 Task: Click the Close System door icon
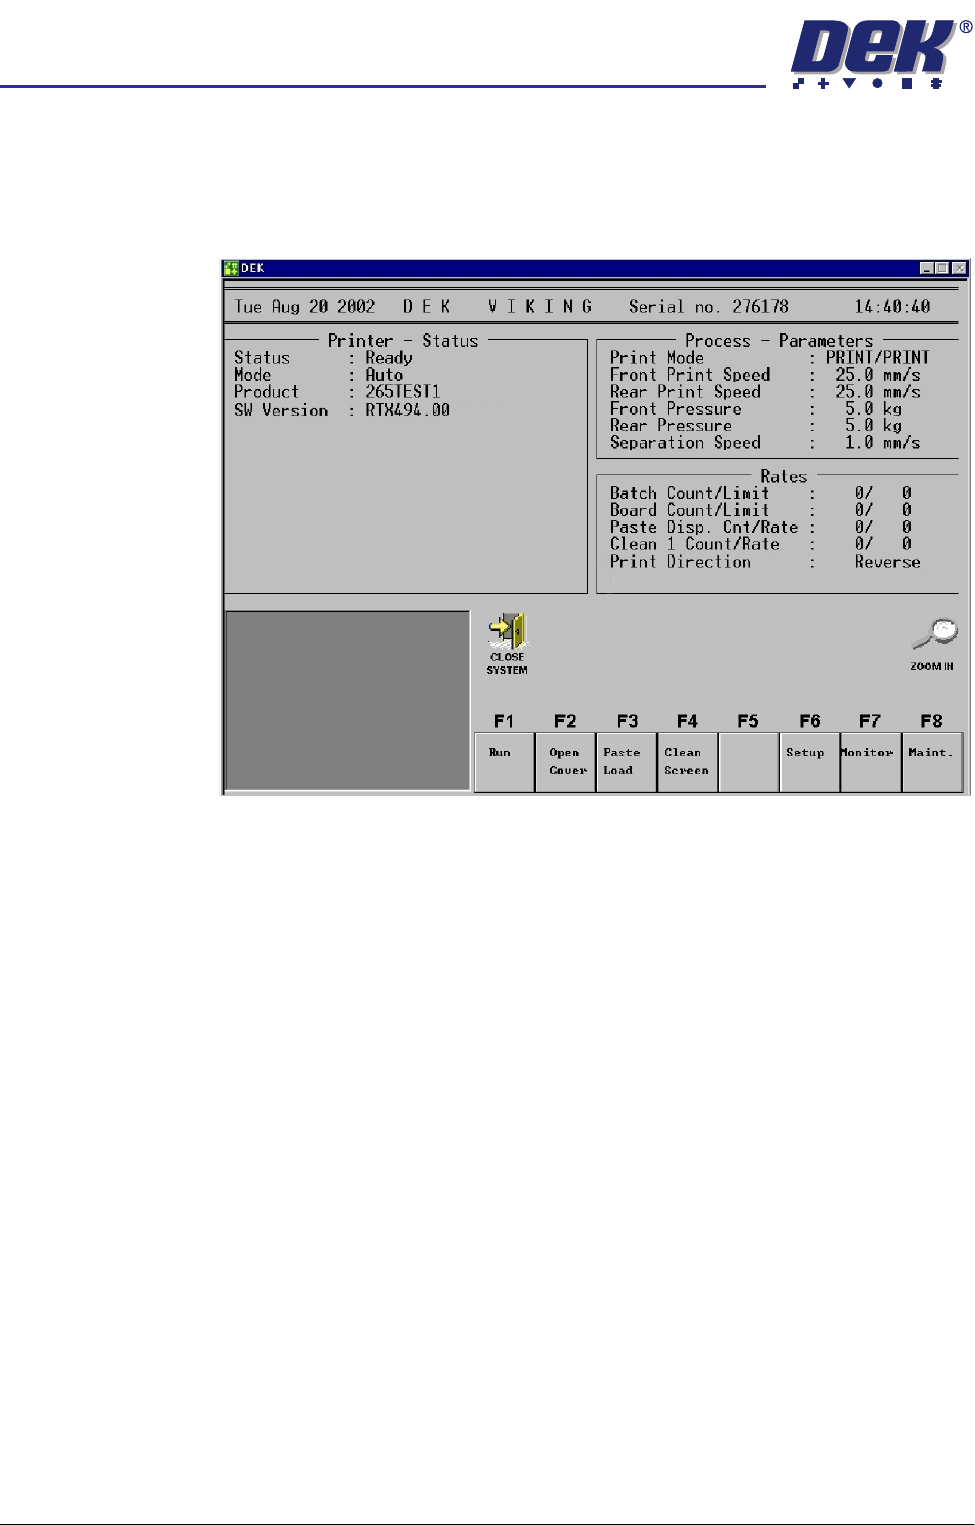pyautogui.click(x=507, y=633)
